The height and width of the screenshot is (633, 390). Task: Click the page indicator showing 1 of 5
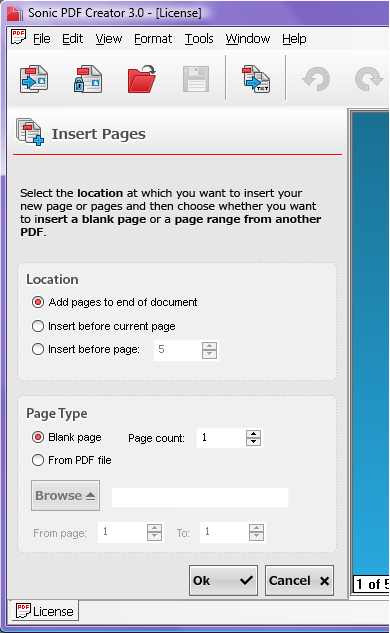372,584
